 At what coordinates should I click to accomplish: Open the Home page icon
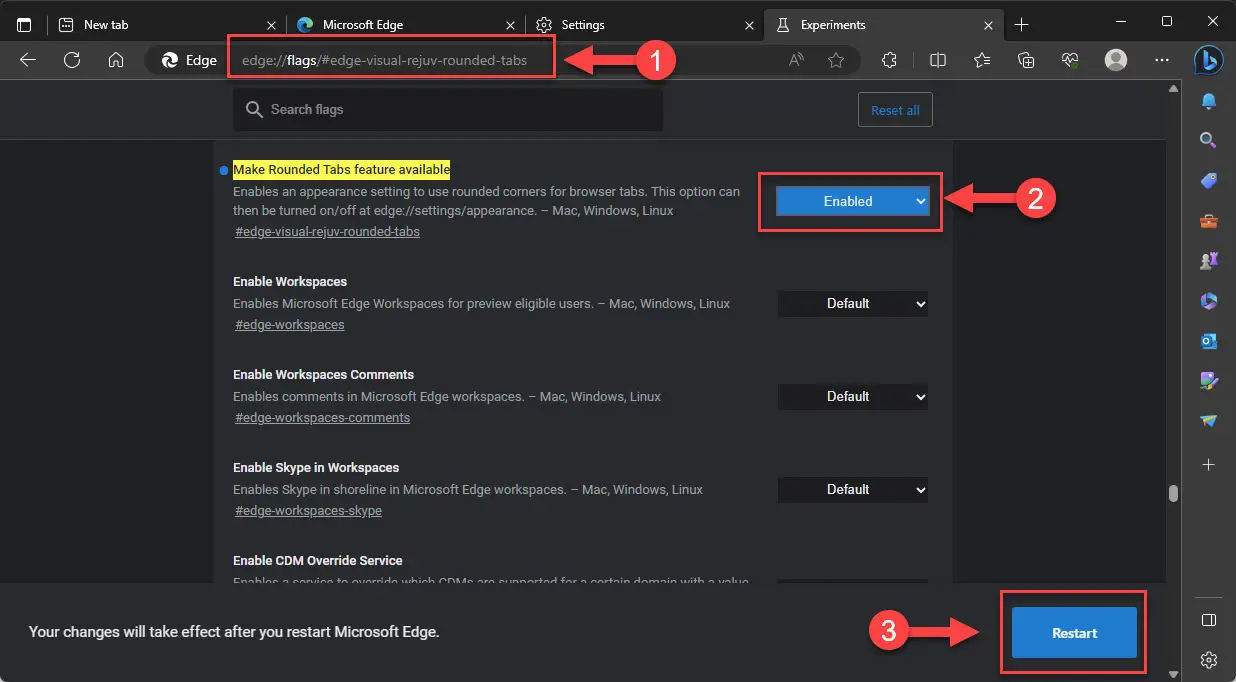[x=116, y=60]
